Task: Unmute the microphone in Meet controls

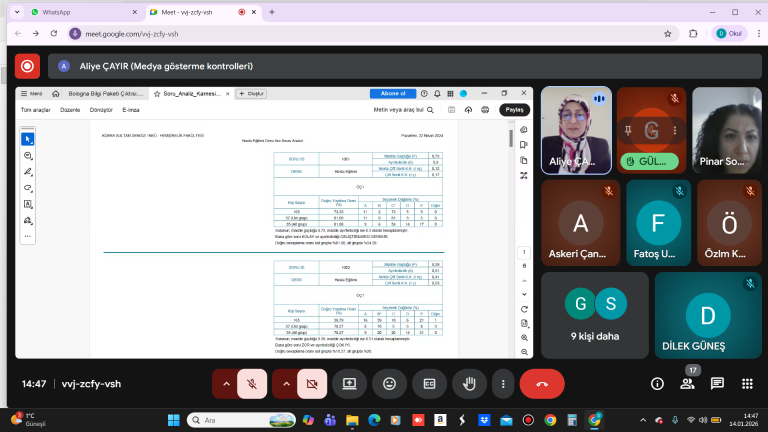Action: coord(253,383)
